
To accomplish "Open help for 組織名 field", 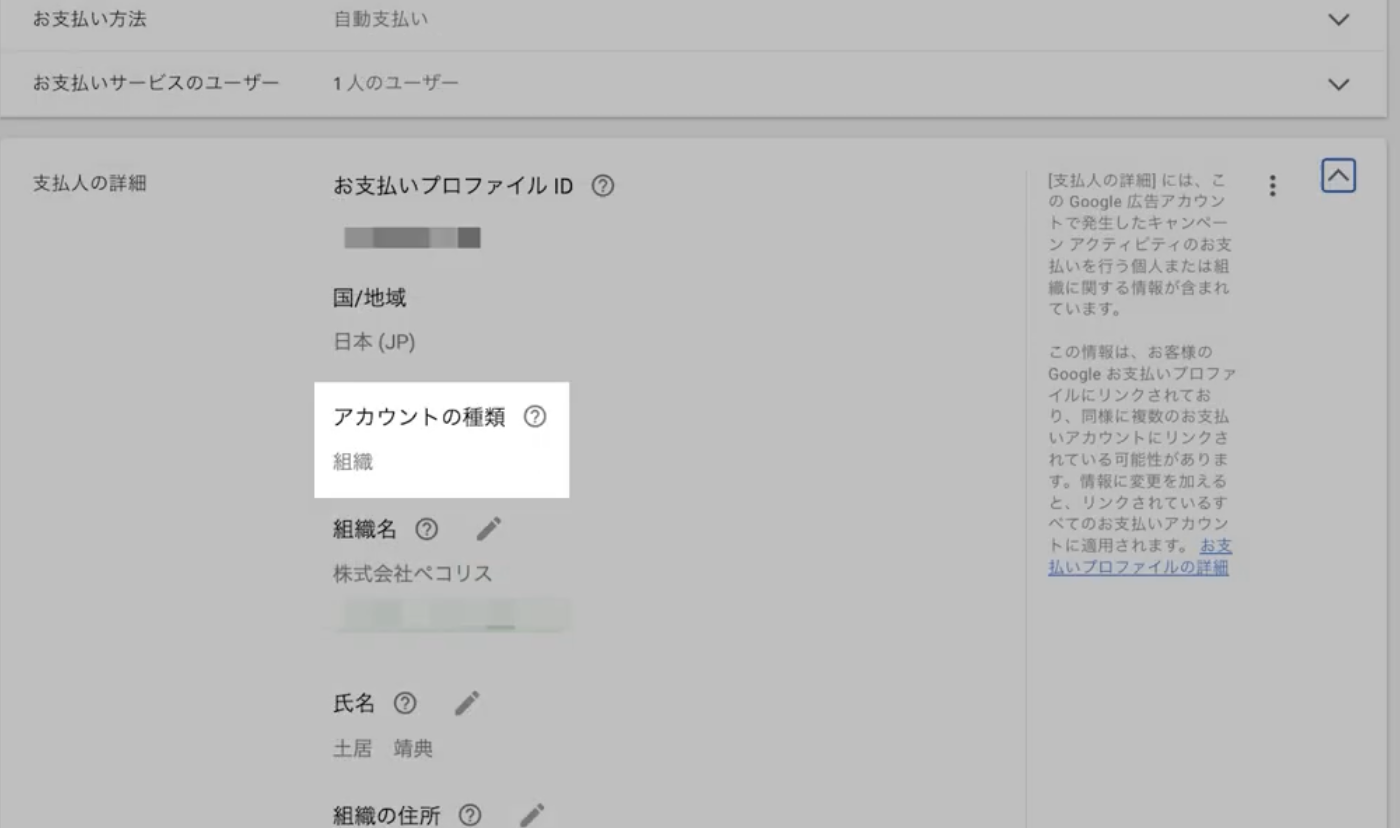I will (x=426, y=529).
